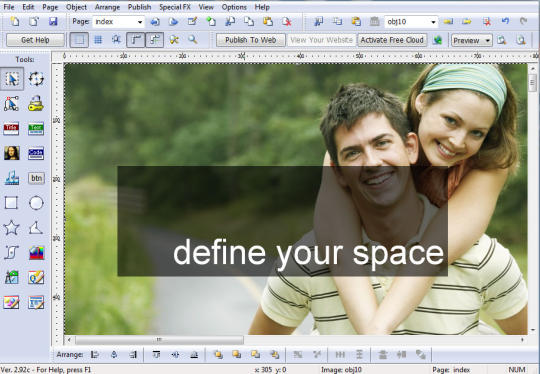Click the first yellow layer-order icon in Arrange bar
The image size is (540, 374).
(x=218, y=354)
